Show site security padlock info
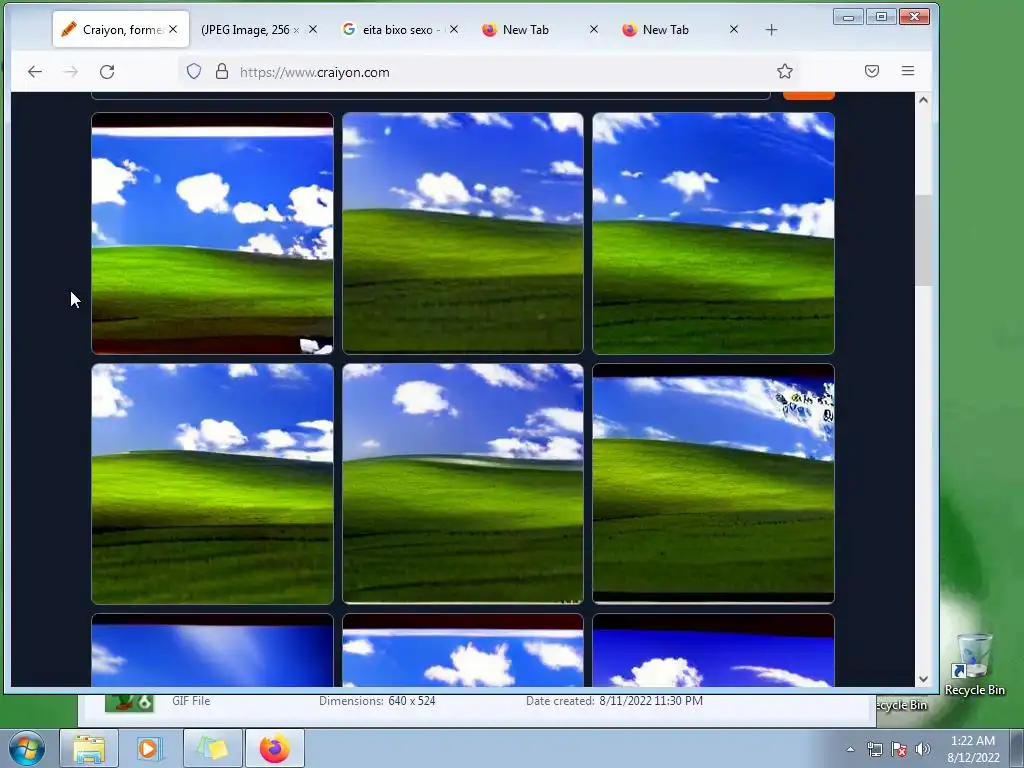This screenshot has width=1024, height=768. [x=222, y=71]
